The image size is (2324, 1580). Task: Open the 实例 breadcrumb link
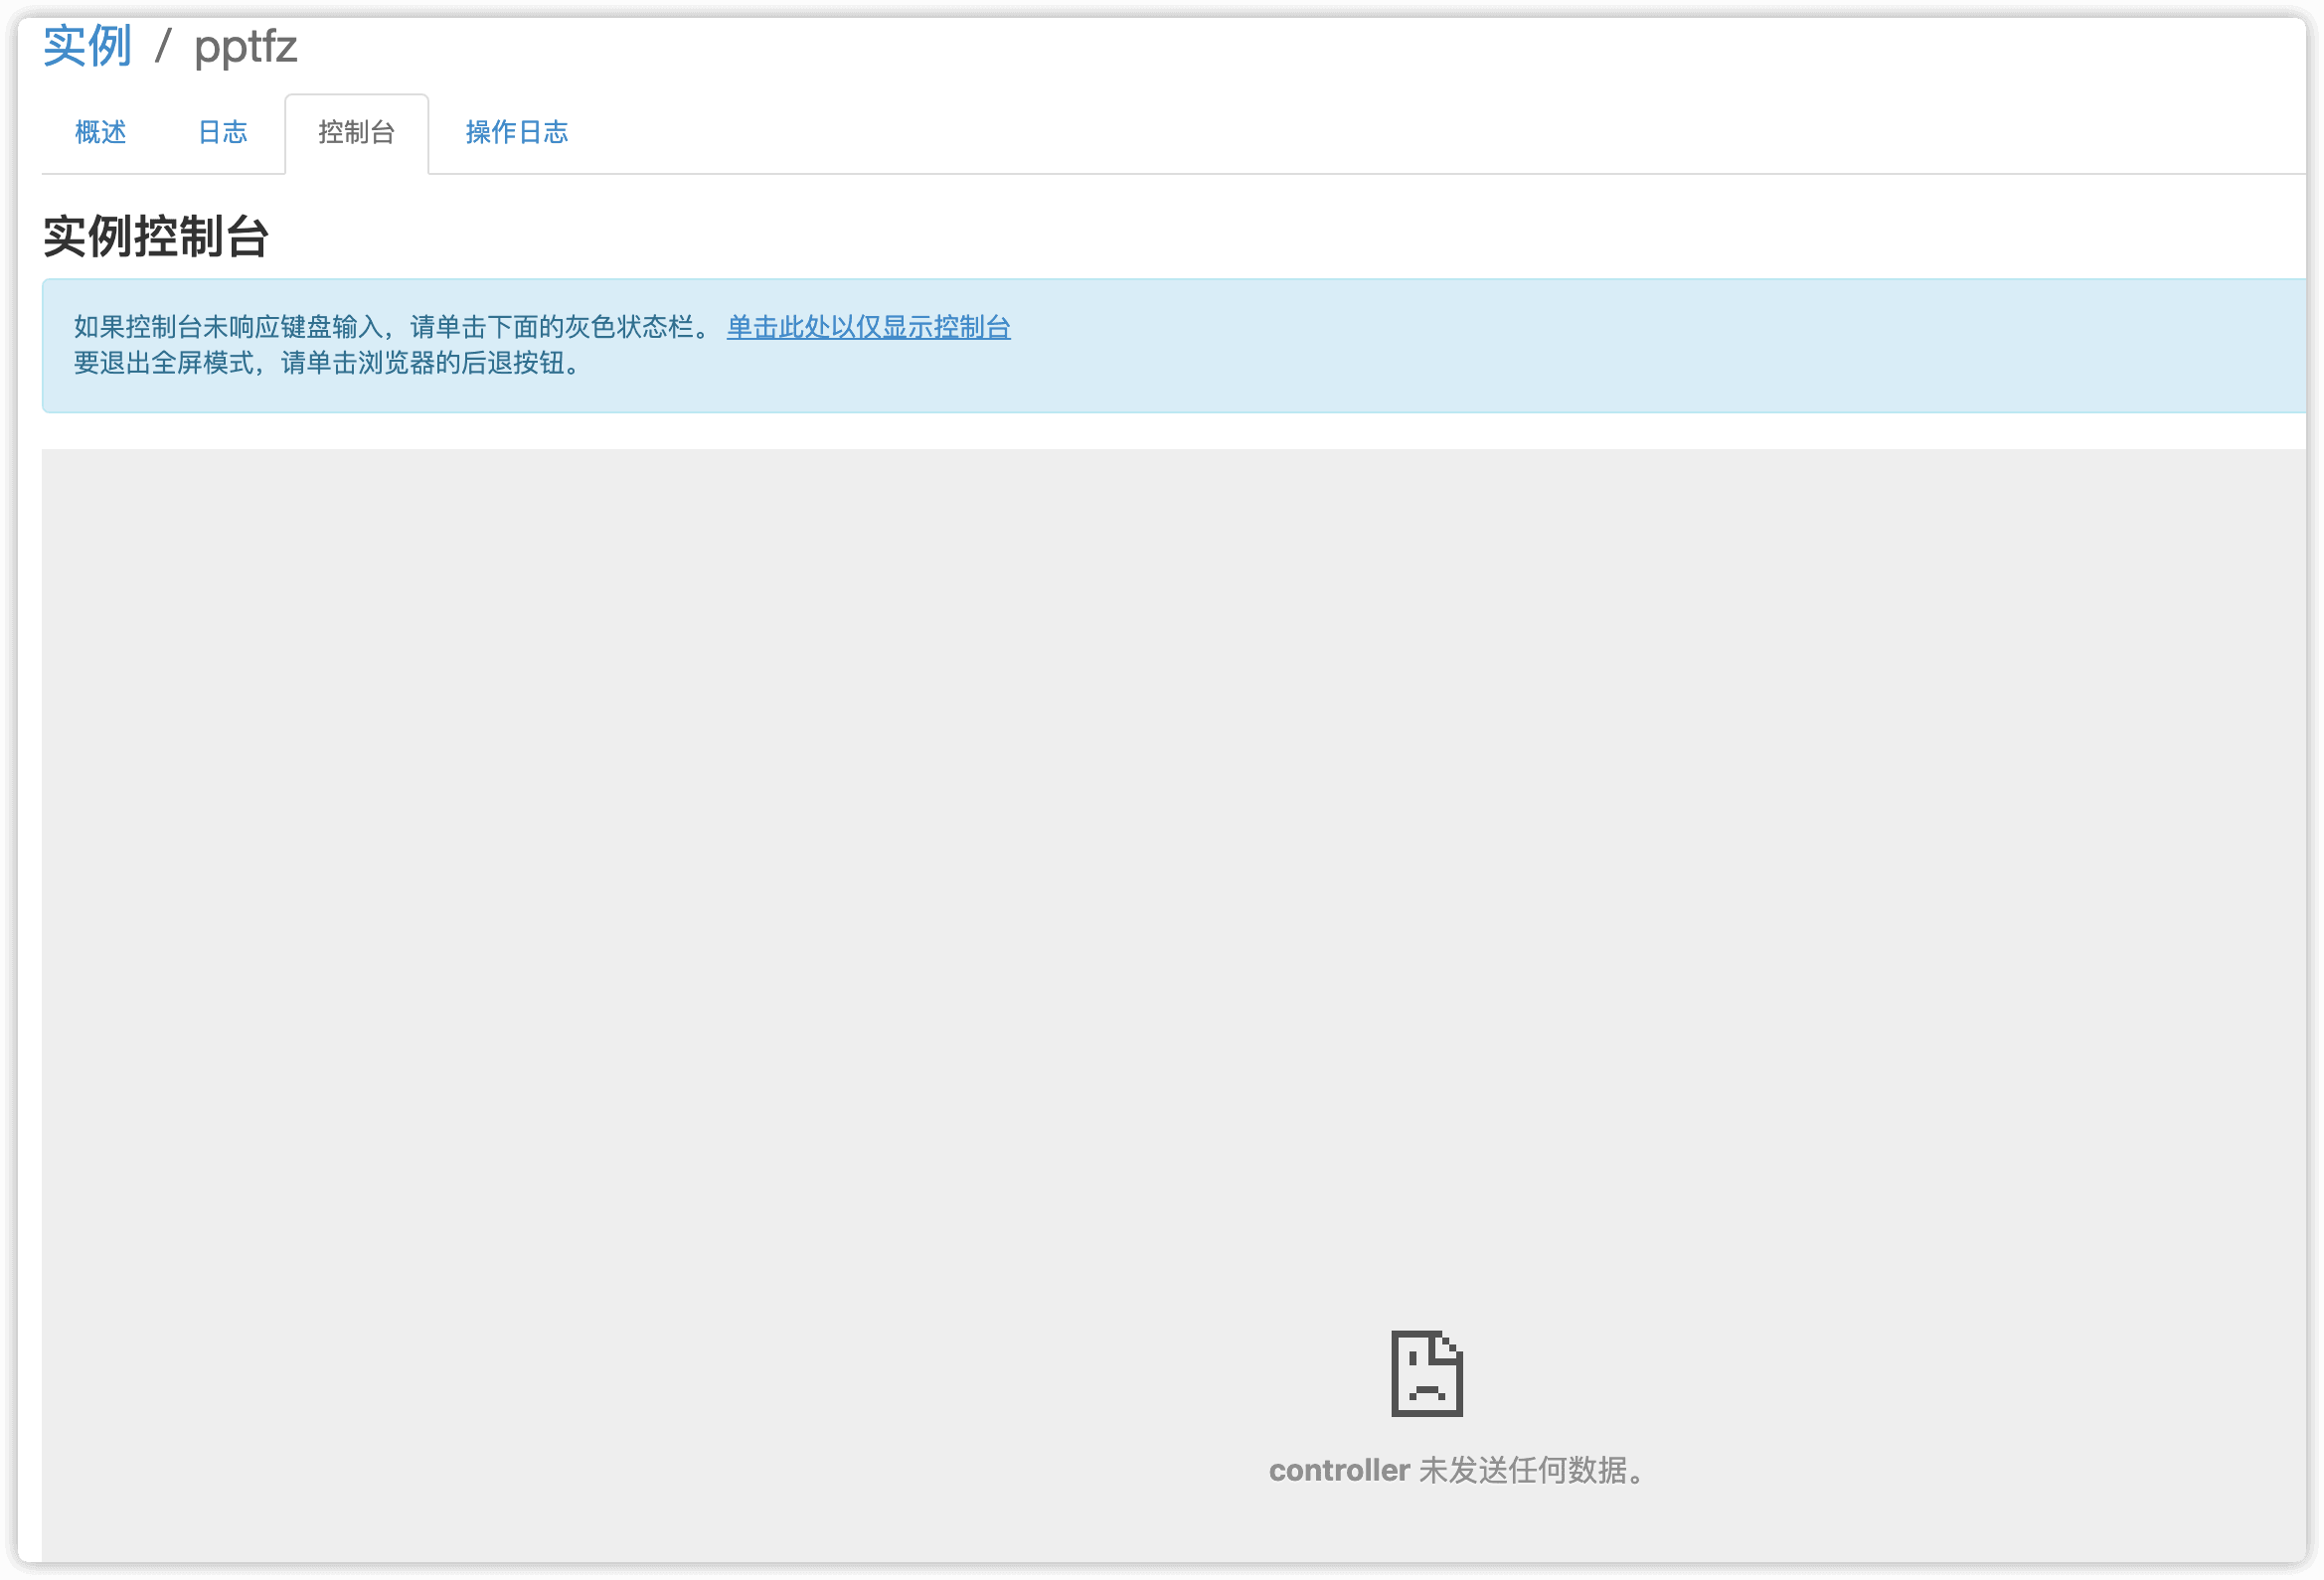87,46
